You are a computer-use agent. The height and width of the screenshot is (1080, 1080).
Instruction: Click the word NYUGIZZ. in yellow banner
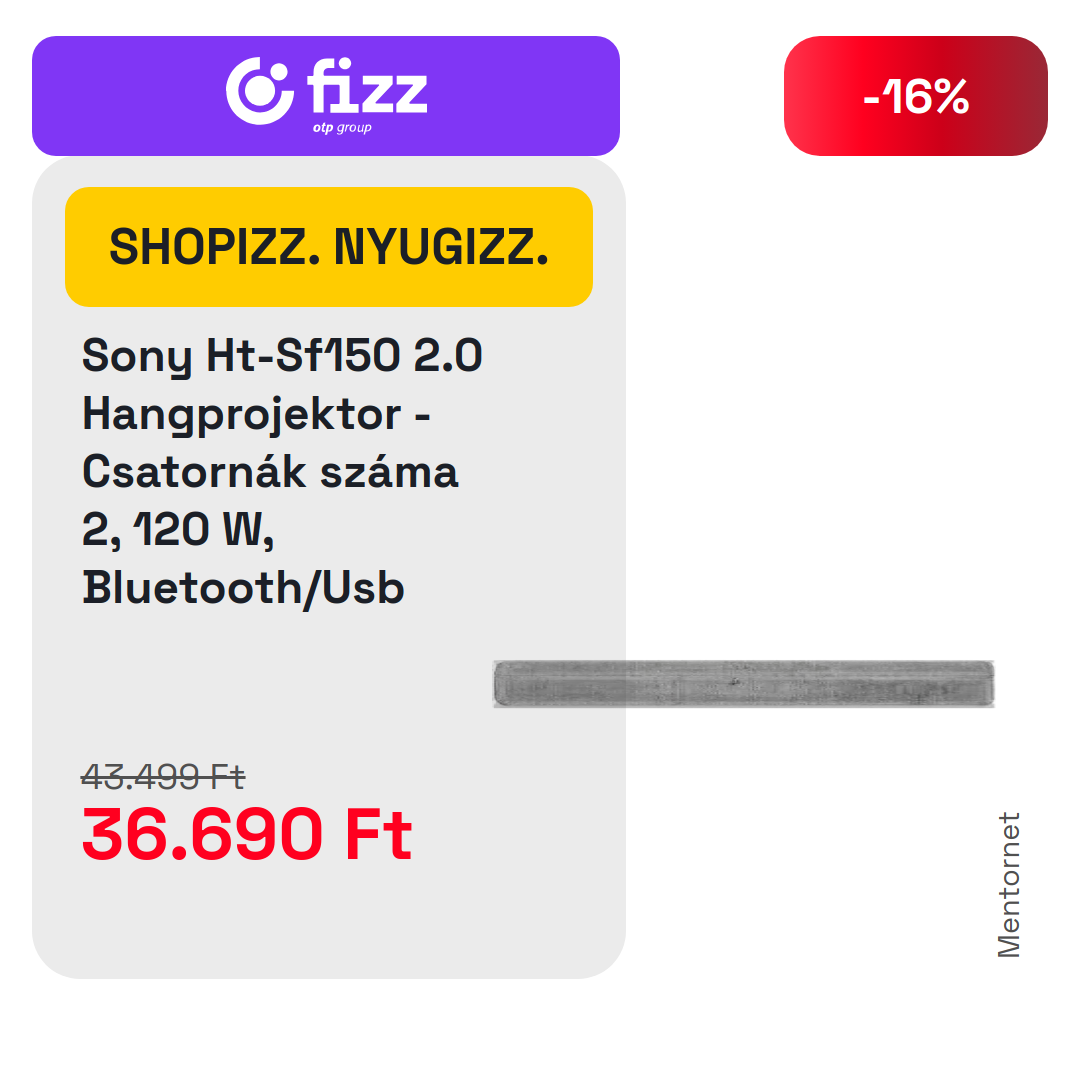[x=442, y=247]
